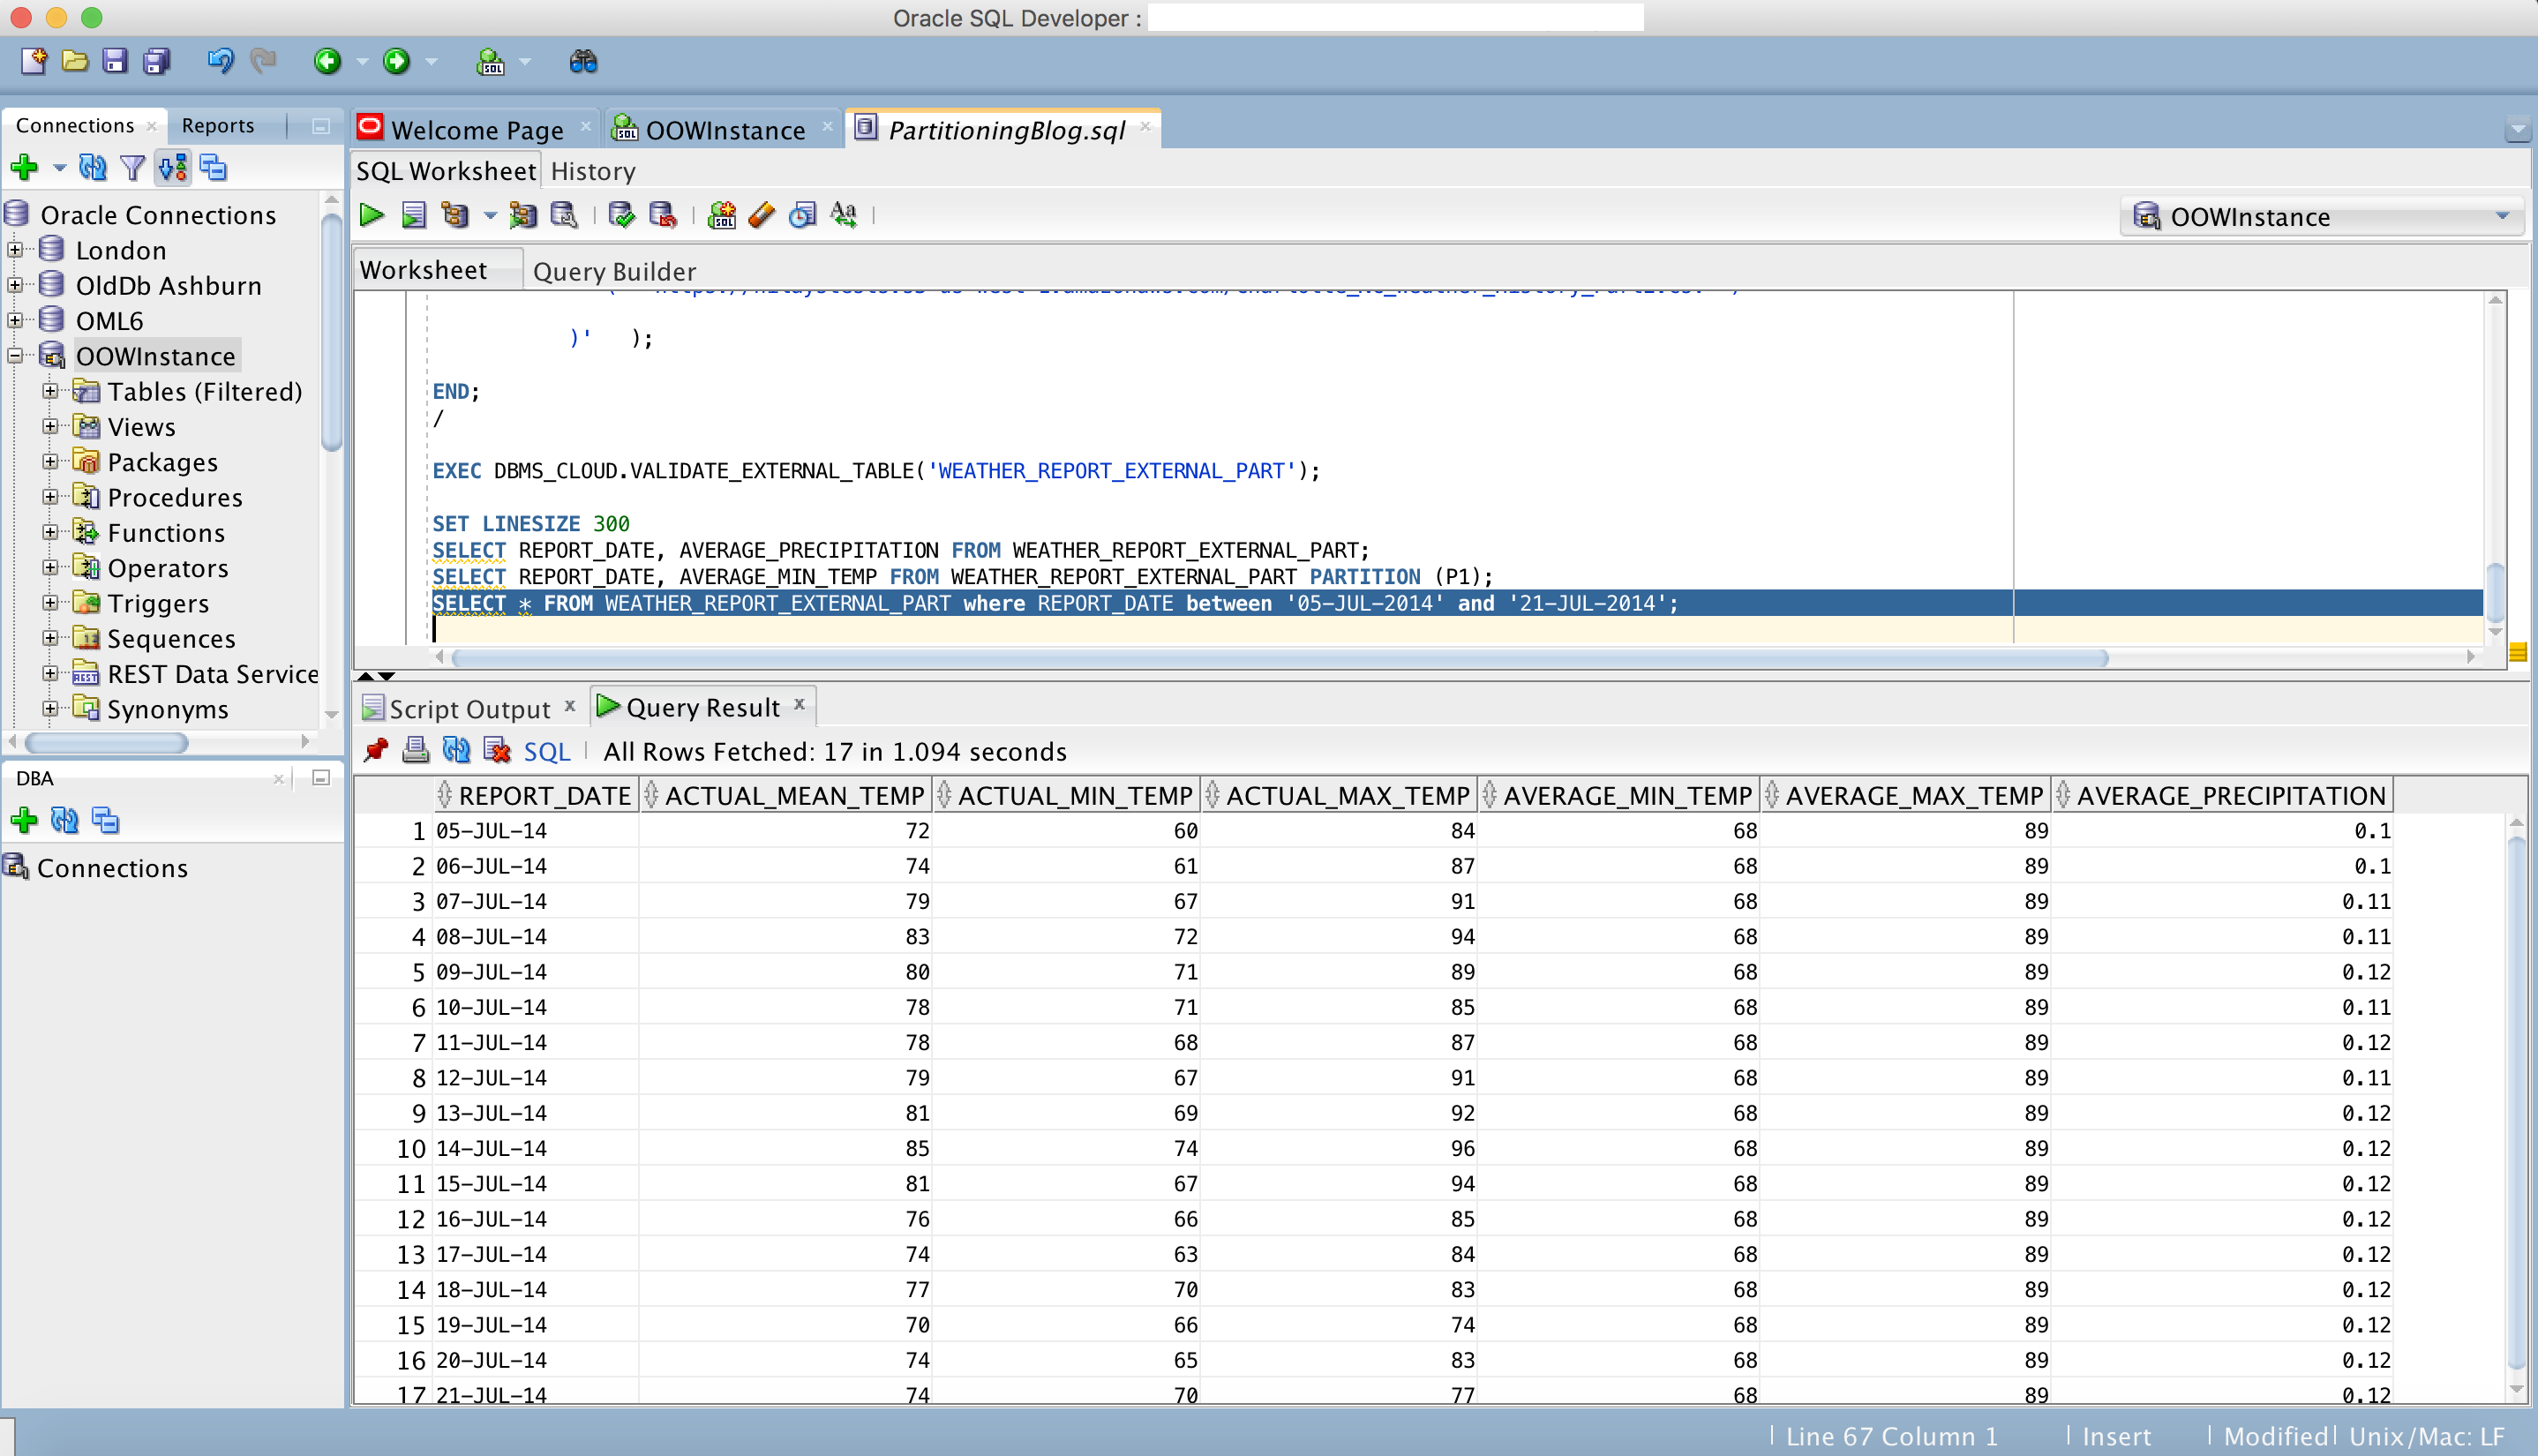The image size is (2538, 1456).
Task: Expand the Tables (Filtered) node
Action: [50, 391]
